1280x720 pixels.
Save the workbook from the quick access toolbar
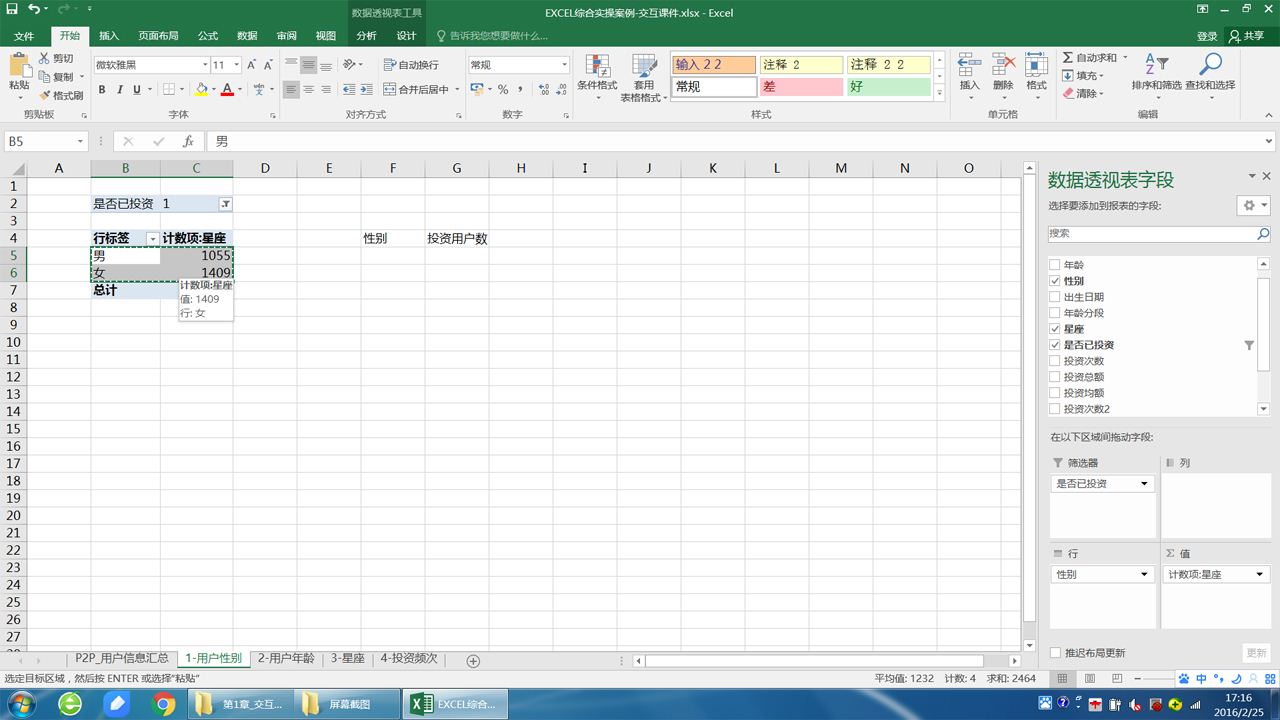pos(12,10)
